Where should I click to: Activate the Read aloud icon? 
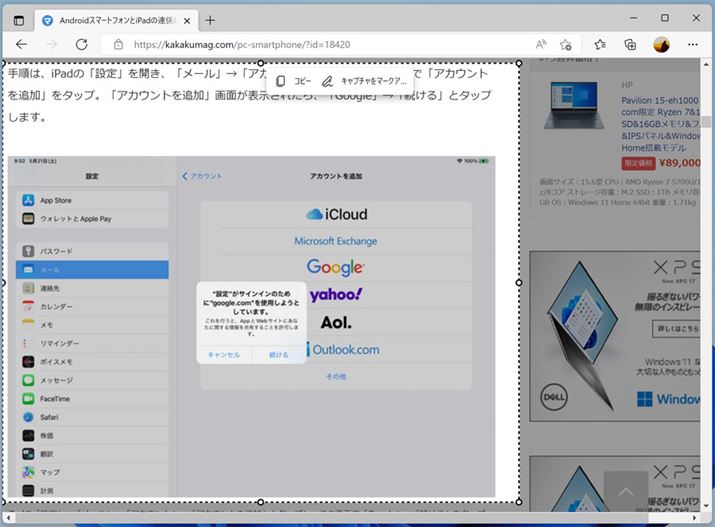(541, 44)
